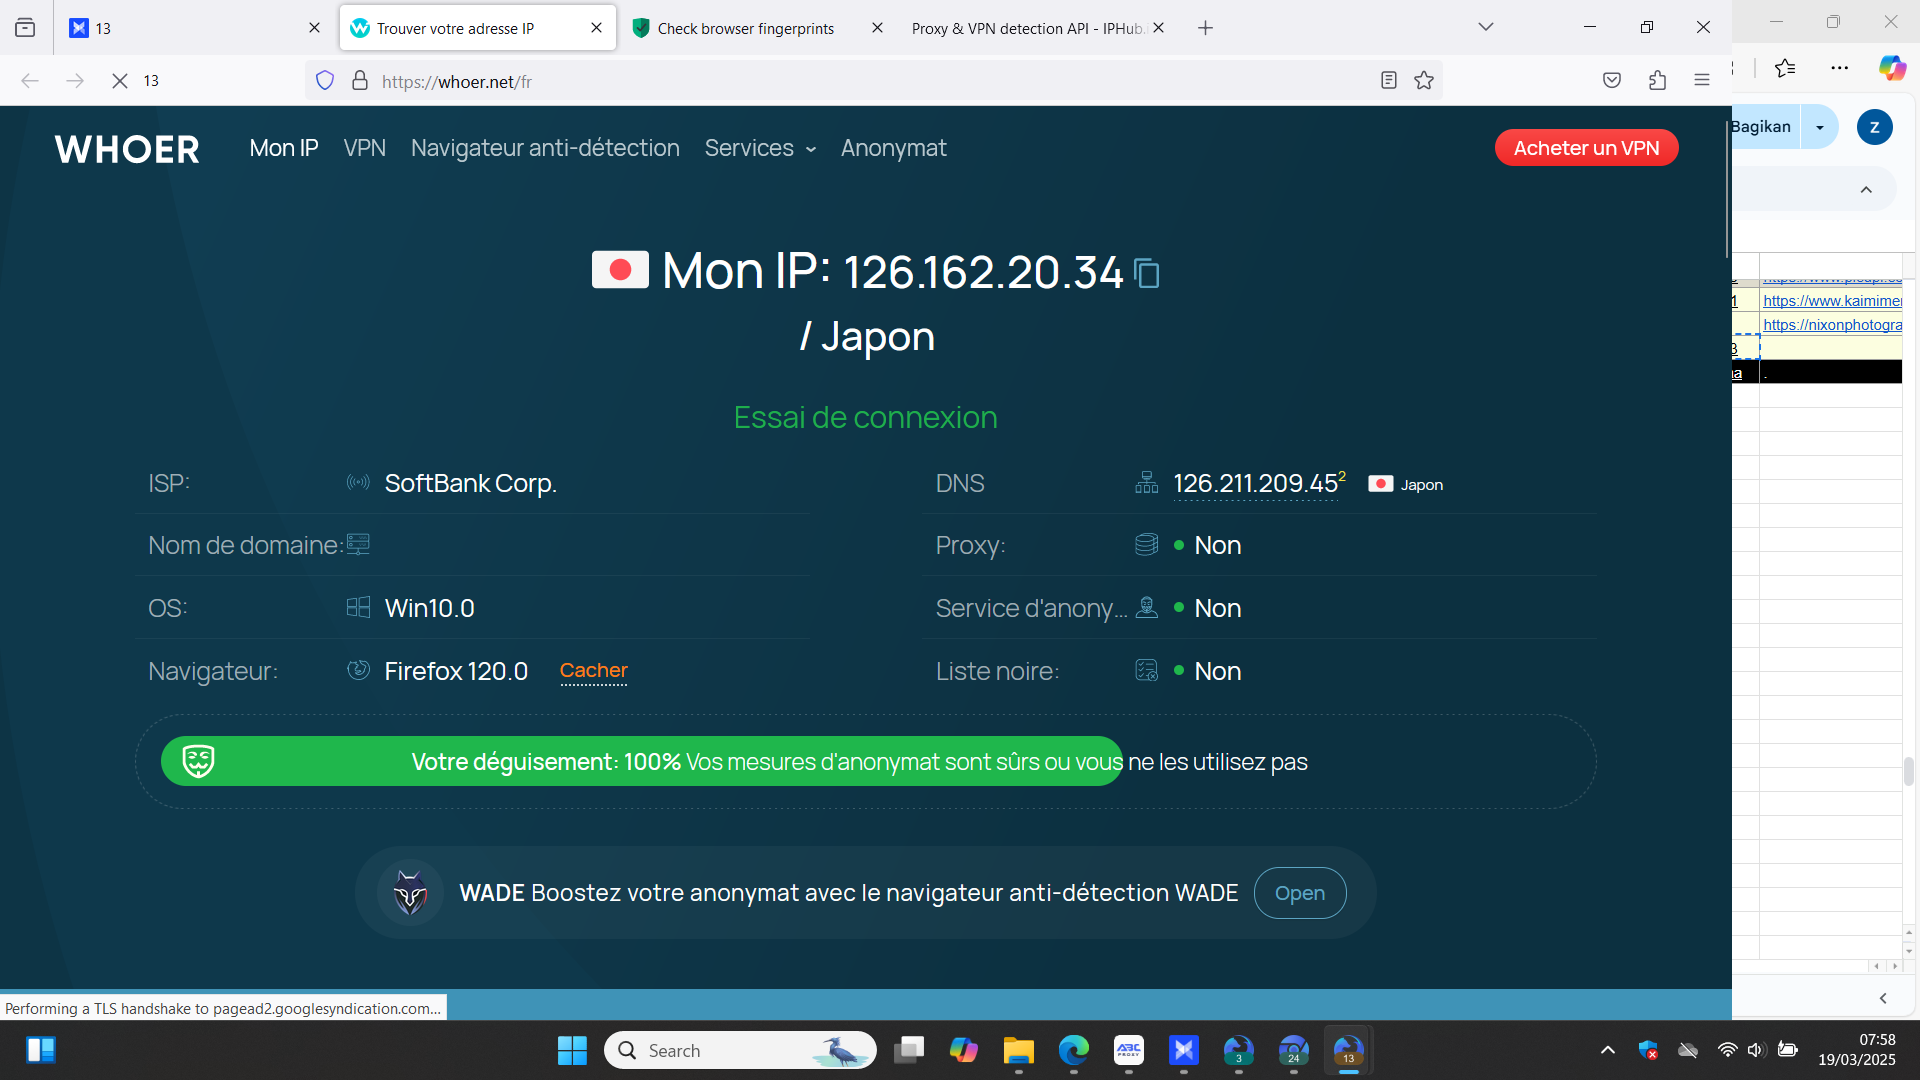Show hidden system tray icons
Image resolution: width=1920 pixels, height=1080 pixels.
click(1608, 1050)
